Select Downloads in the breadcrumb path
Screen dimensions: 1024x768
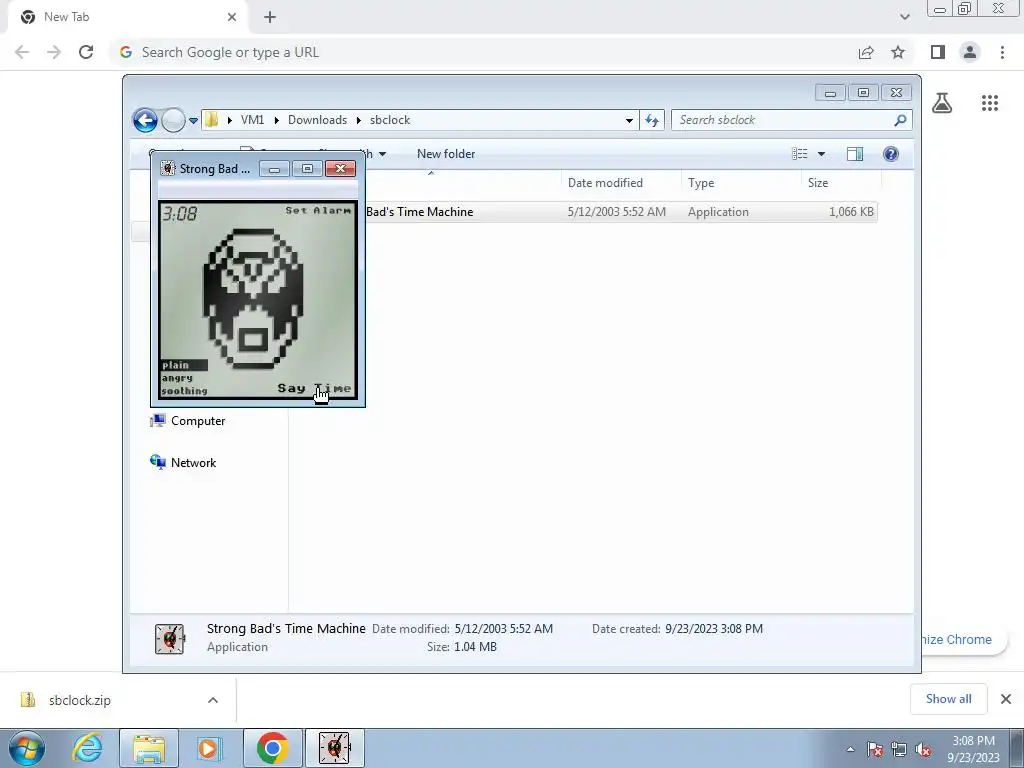[x=317, y=120]
